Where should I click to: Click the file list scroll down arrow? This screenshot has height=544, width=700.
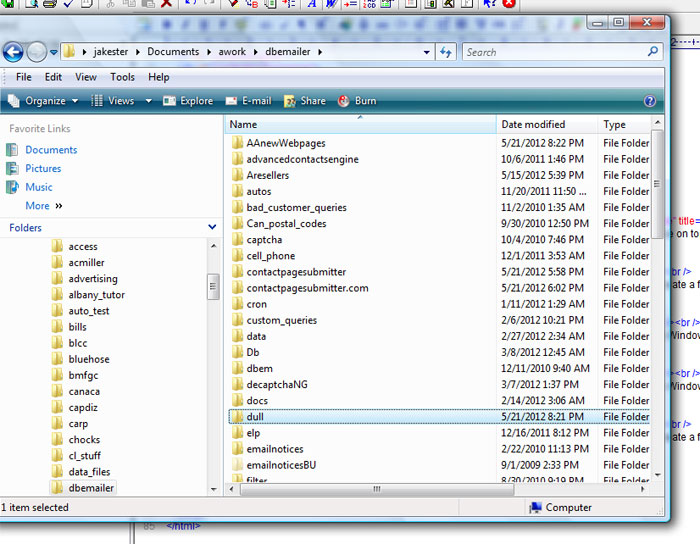coord(657,475)
